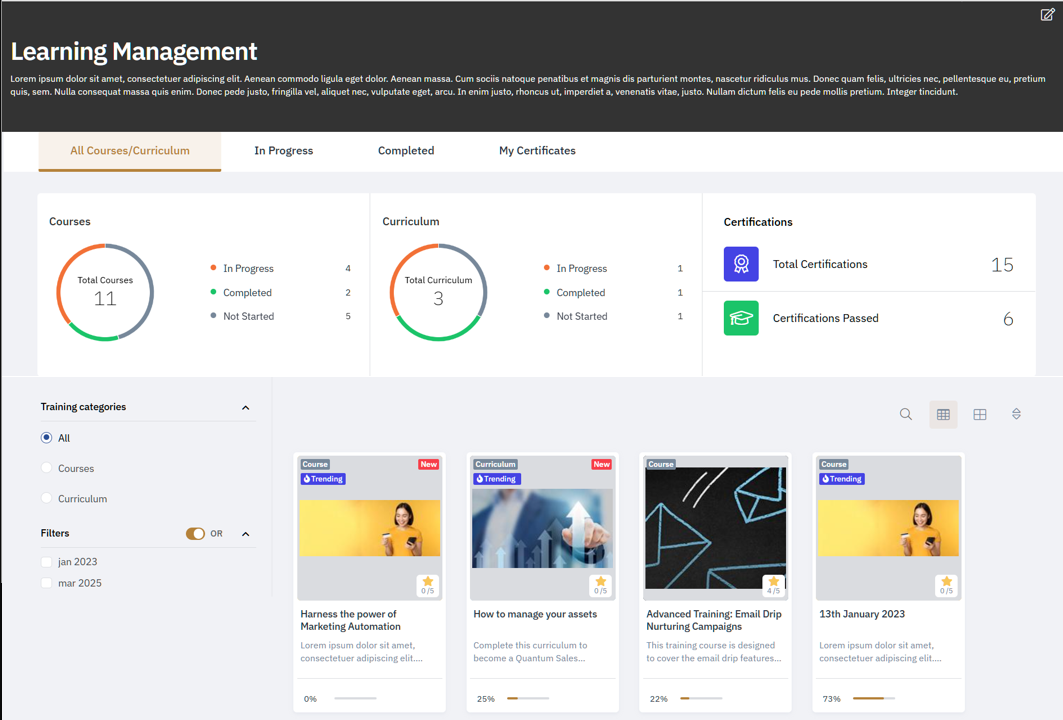
Task: Click the chalk envelopes thumbnail on Email Drip card
Action: pos(716,528)
